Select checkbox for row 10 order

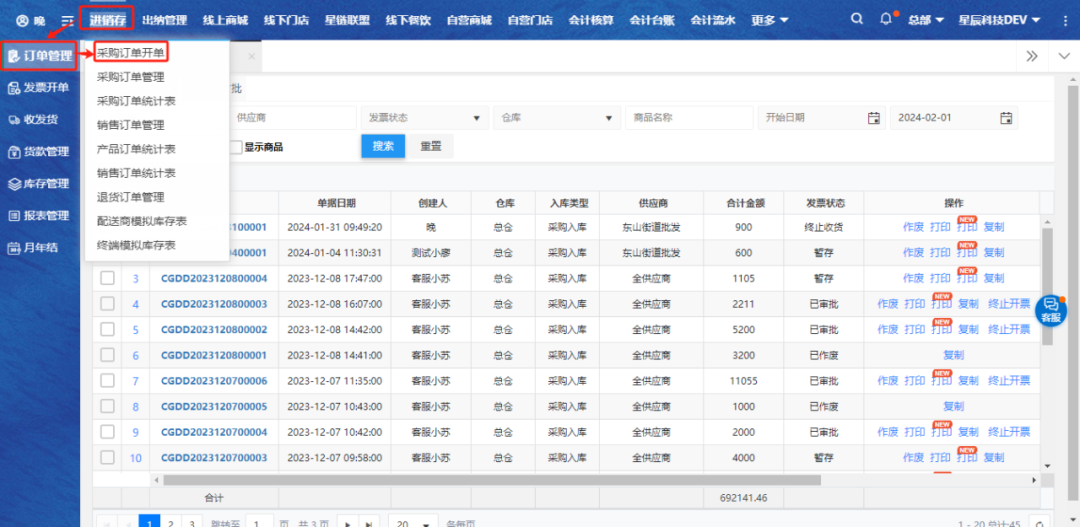pos(107,457)
